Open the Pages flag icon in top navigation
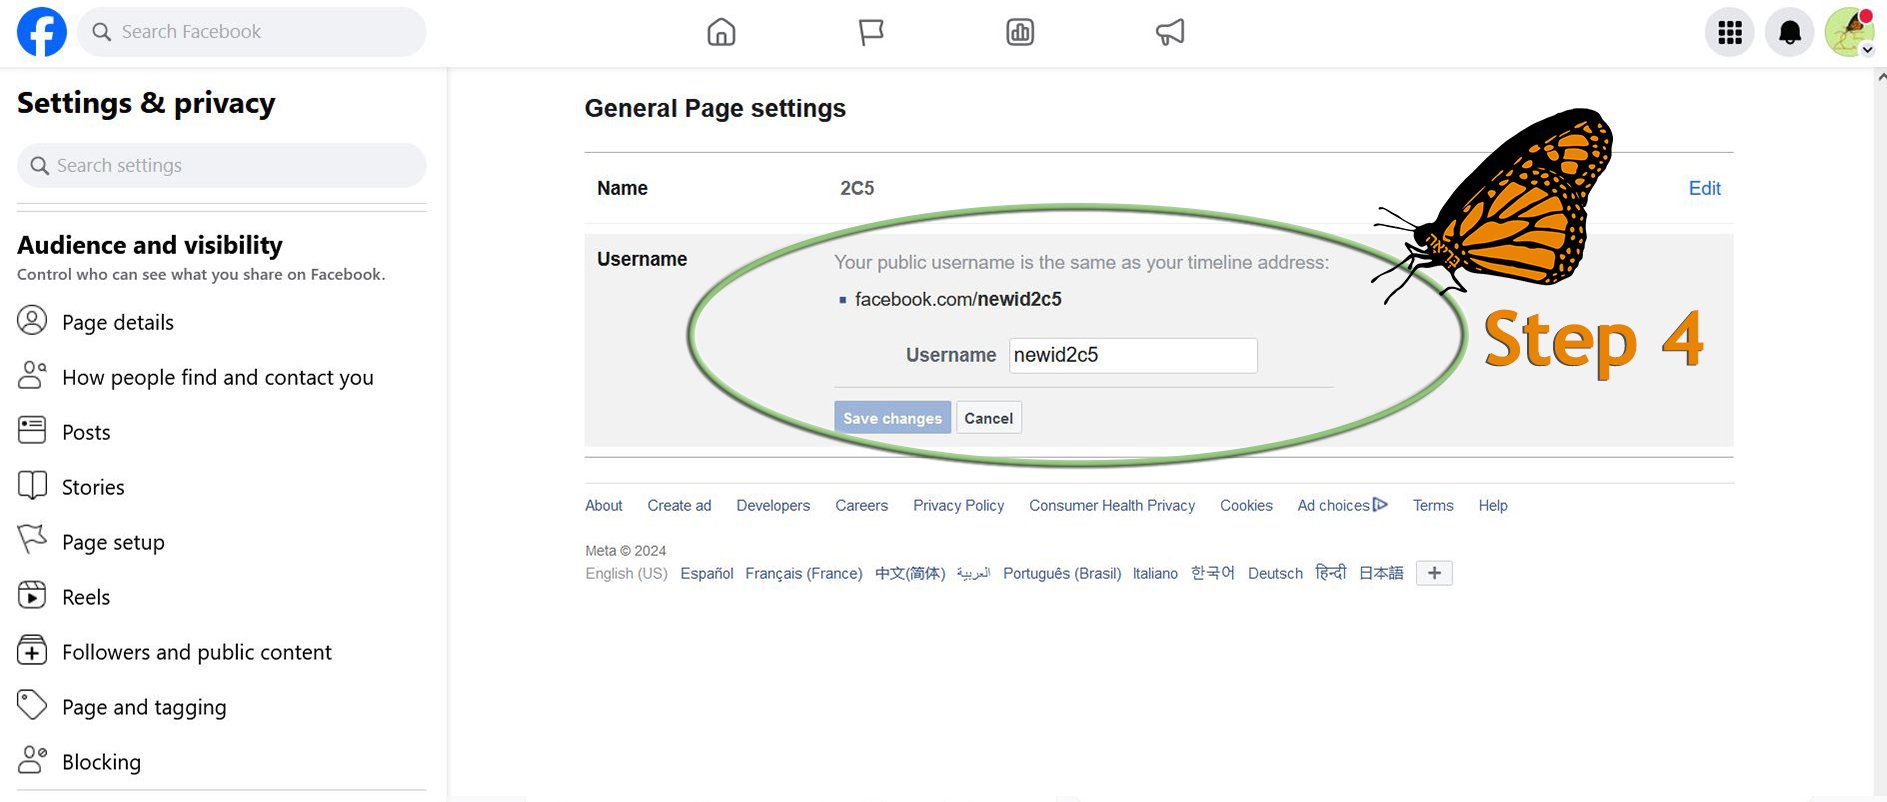This screenshot has height=802, width=1887. click(871, 32)
